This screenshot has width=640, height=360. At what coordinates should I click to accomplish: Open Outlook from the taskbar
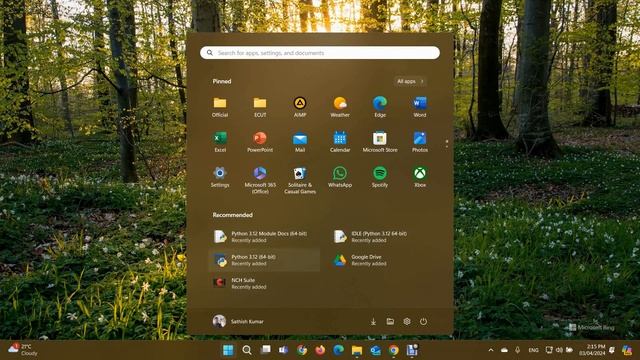pyautogui.click(x=375, y=350)
